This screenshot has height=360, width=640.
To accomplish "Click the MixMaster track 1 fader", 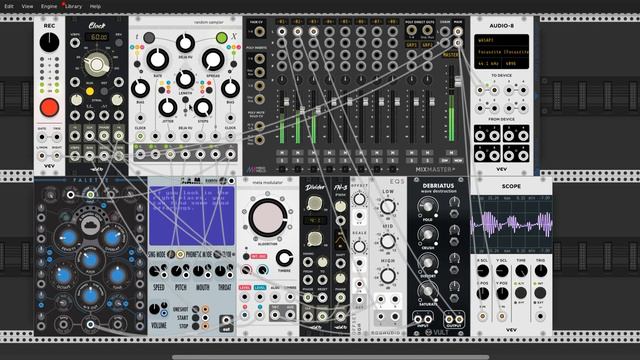I will 286,102.
